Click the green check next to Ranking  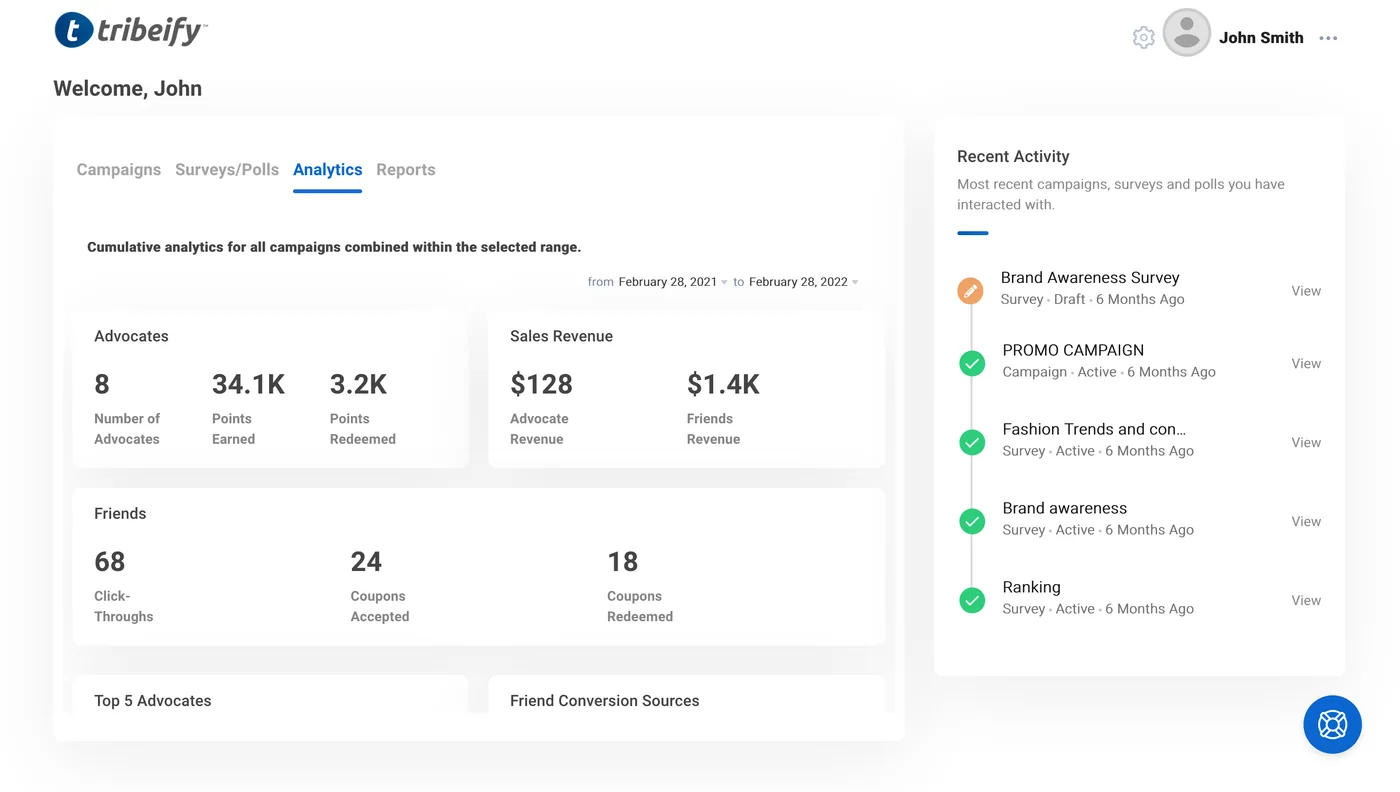coord(972,600)
